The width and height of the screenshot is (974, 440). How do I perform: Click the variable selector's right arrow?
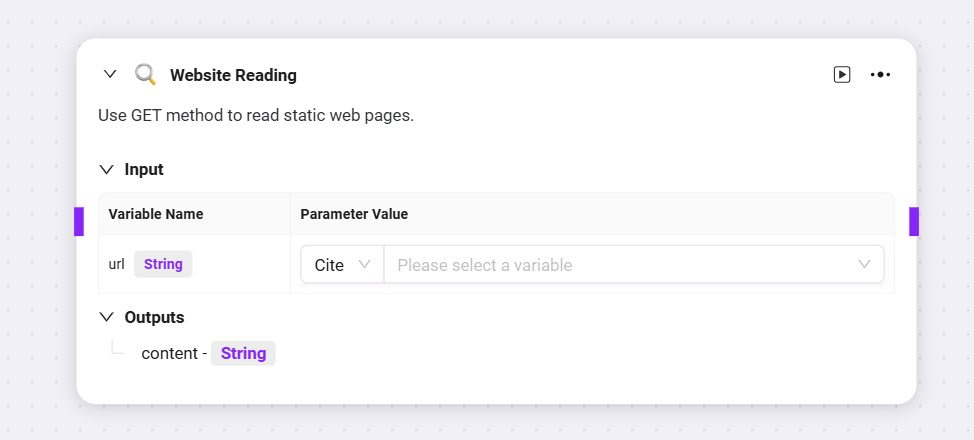click(x=864, y=264)
